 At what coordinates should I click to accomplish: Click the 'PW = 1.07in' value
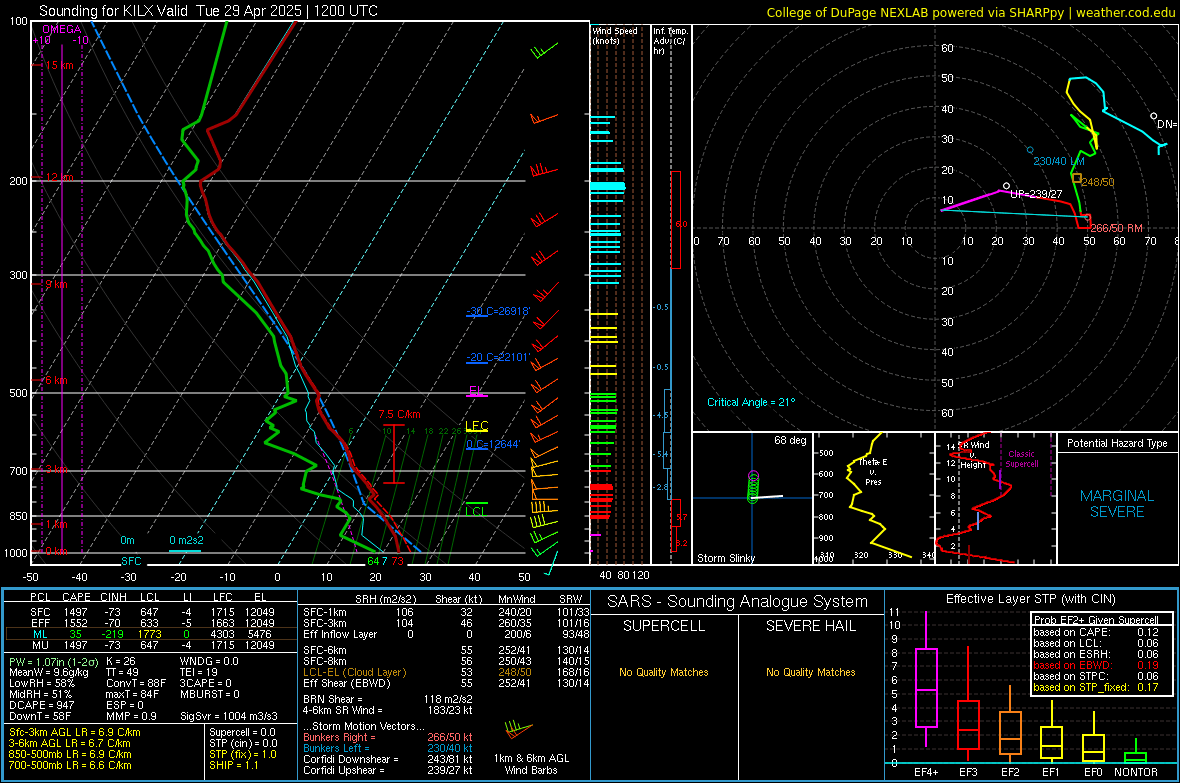tap(54, 662)
